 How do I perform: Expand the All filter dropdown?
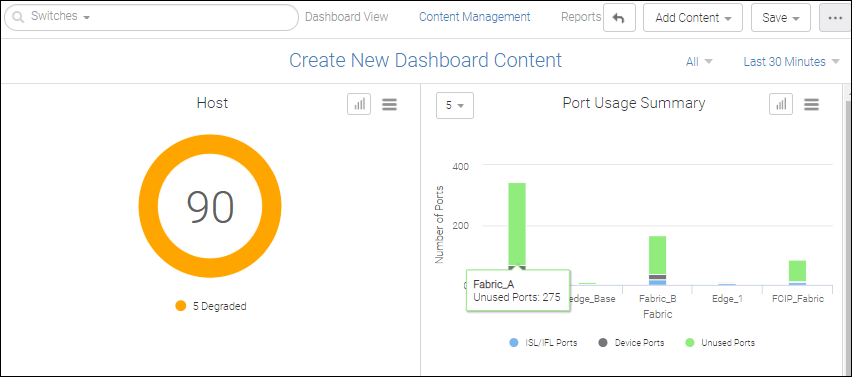[x=699, y=62]
